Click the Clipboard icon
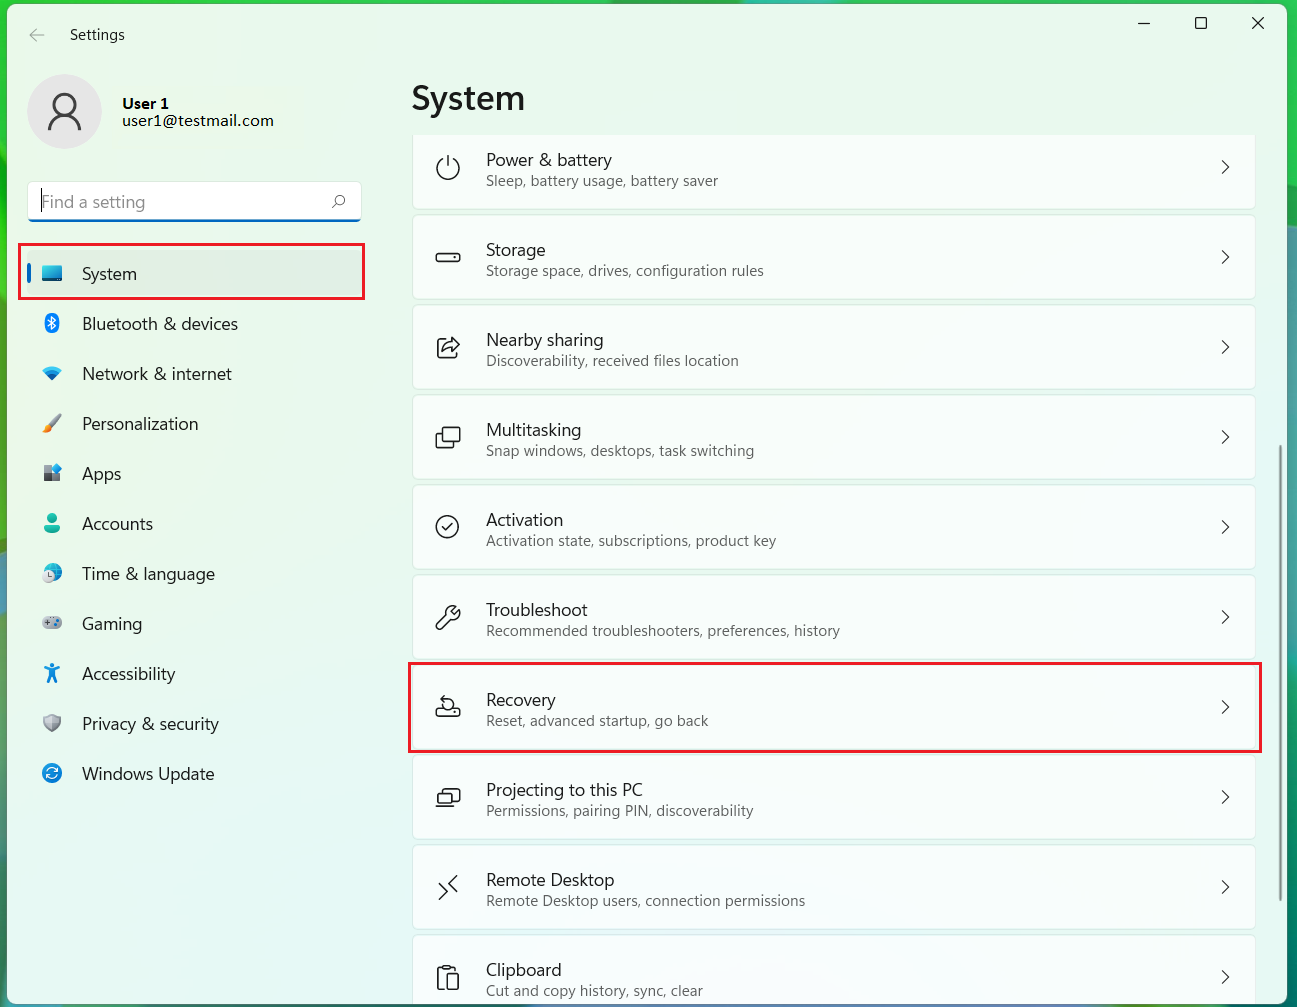The image size is (1297, 1007). pos(448,977)
